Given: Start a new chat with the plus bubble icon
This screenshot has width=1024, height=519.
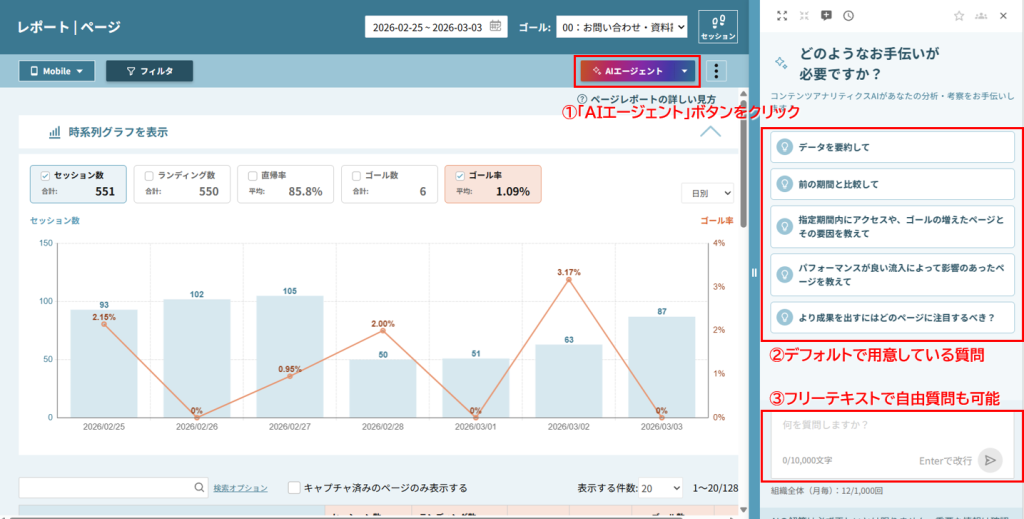Looking at the screenshot, I should coord(826,16).
